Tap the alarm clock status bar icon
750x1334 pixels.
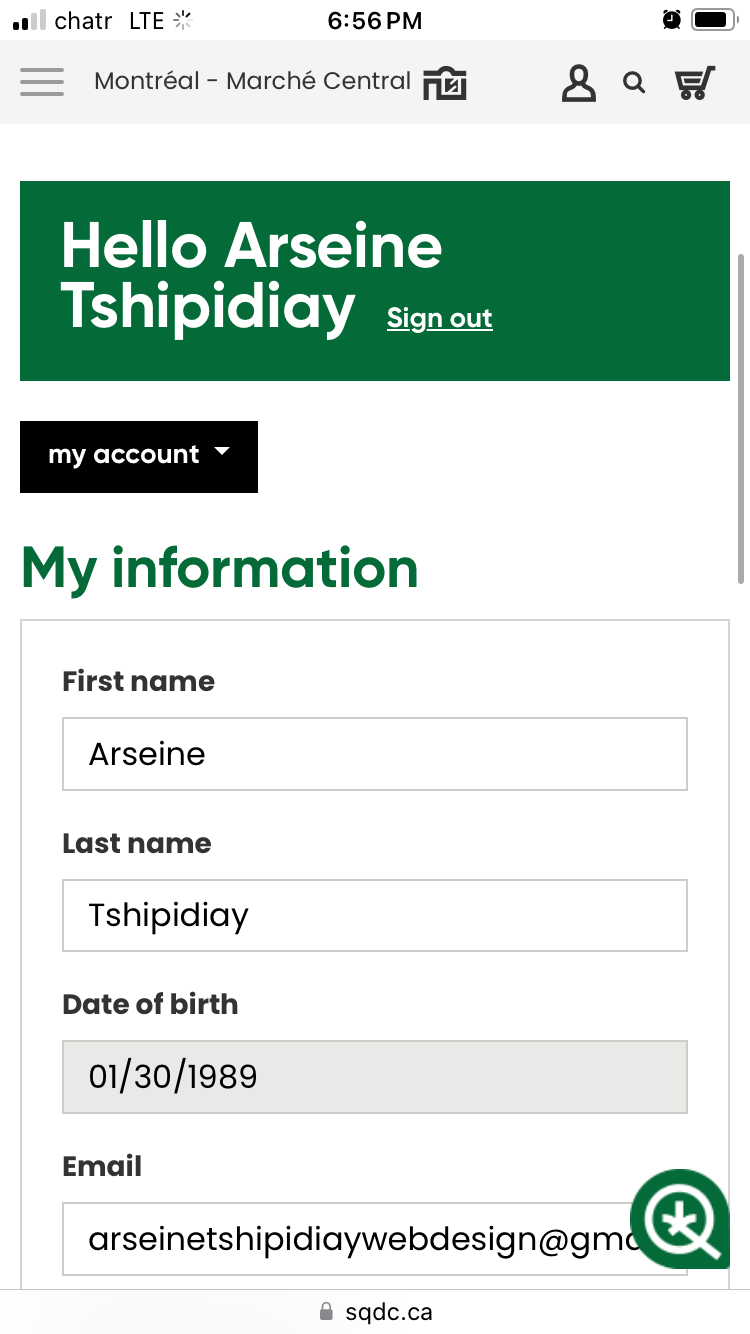[x=672, y=20]
